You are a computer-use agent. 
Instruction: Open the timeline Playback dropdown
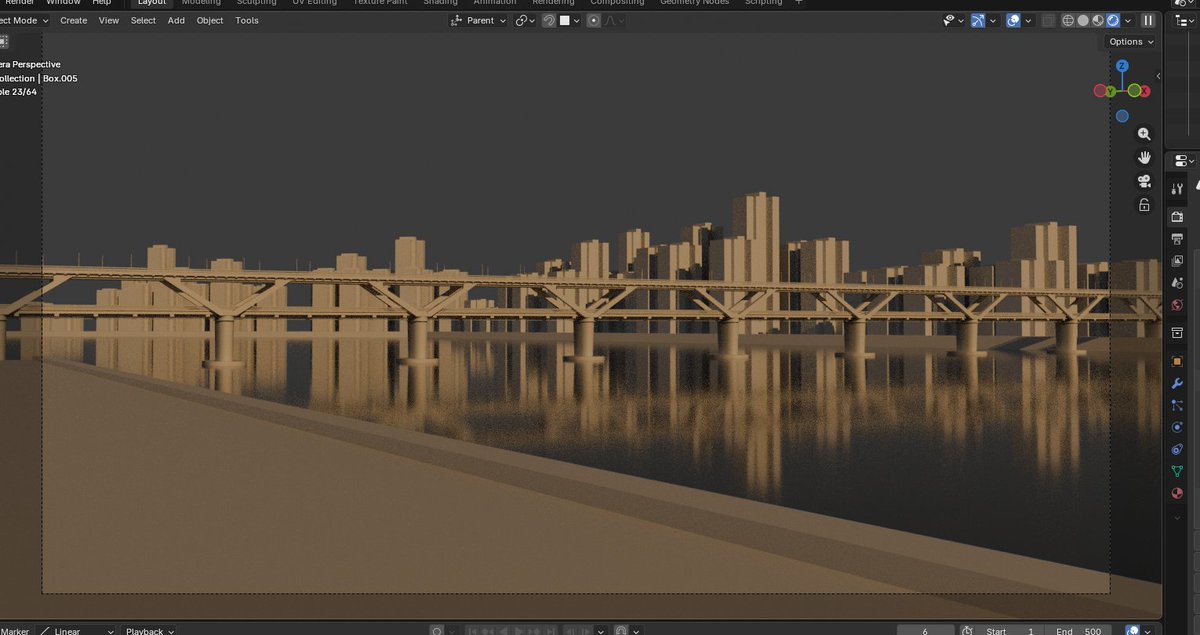click(x=149, y=631)
